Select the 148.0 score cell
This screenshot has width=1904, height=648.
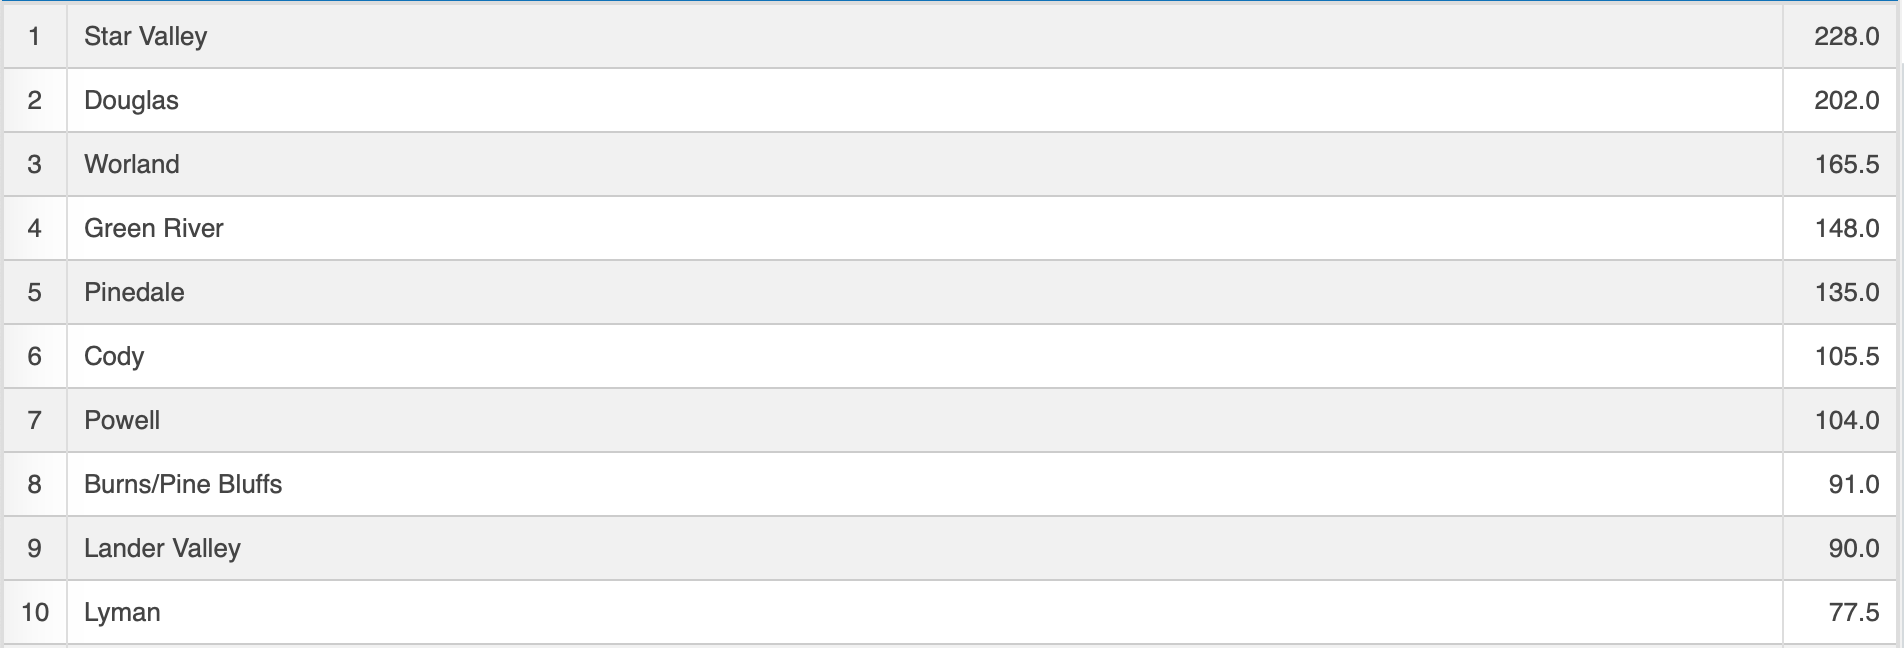pyautogui.click(x=1846, y=228)
